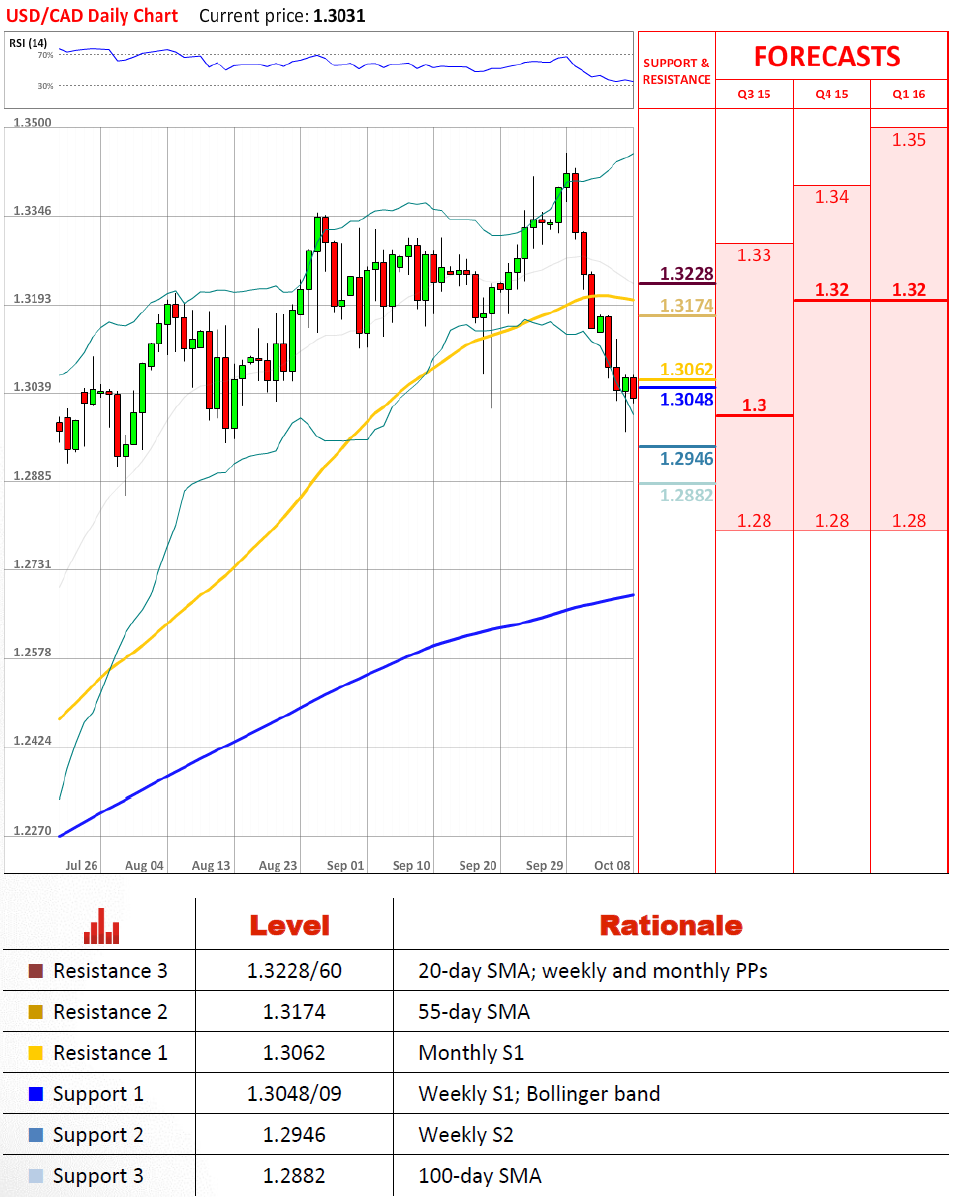Click the gold Resistance 2 color swatch
The height and width of the screenshot is (1197, 958).
(36, 1012)
